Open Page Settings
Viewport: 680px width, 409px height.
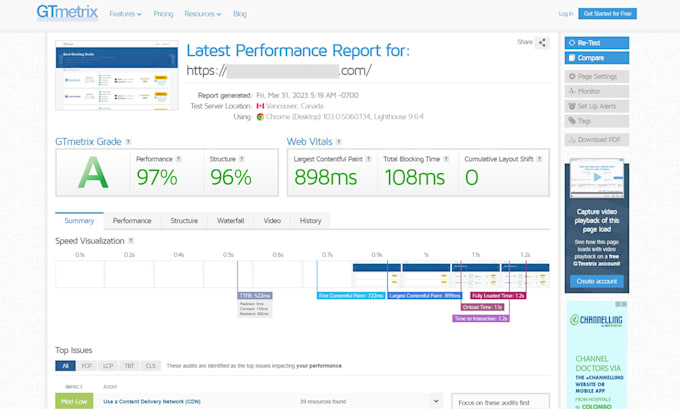point(597,76)
